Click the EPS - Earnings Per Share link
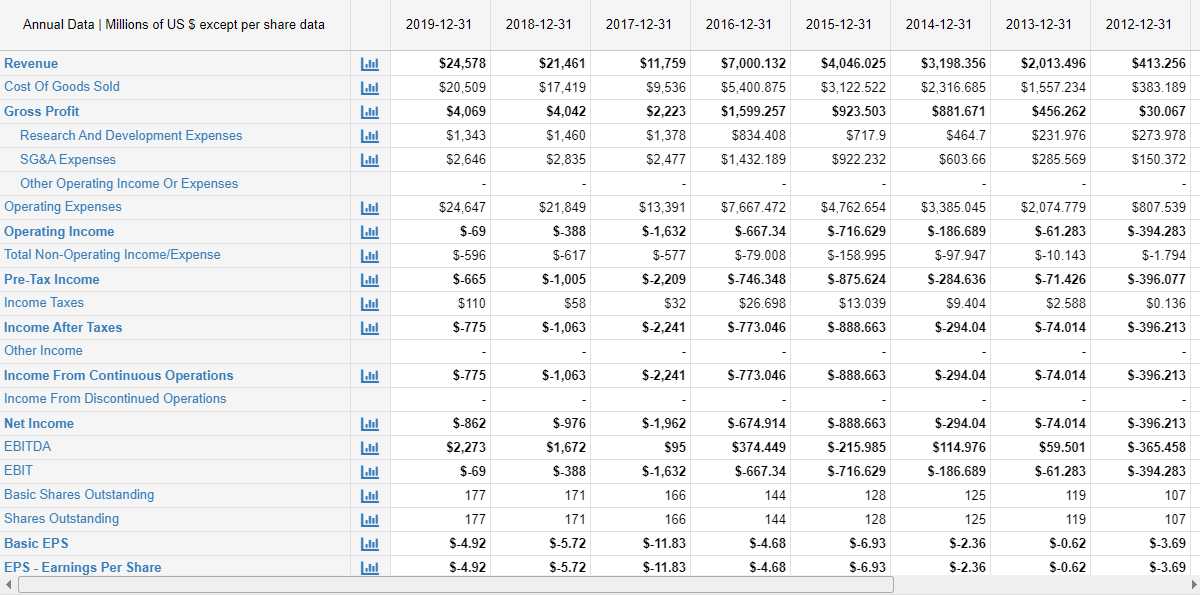Image resolution: width=1200 pixels, height=595 pixels. (x=82, y=567)
